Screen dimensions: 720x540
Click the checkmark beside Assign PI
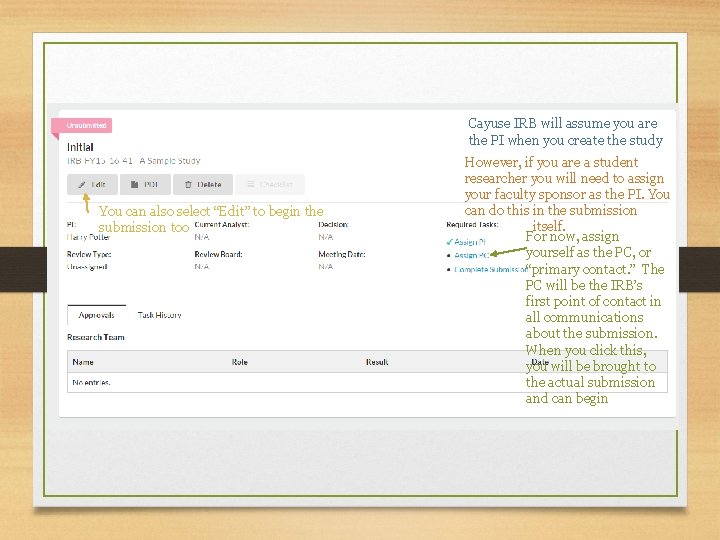449,242
